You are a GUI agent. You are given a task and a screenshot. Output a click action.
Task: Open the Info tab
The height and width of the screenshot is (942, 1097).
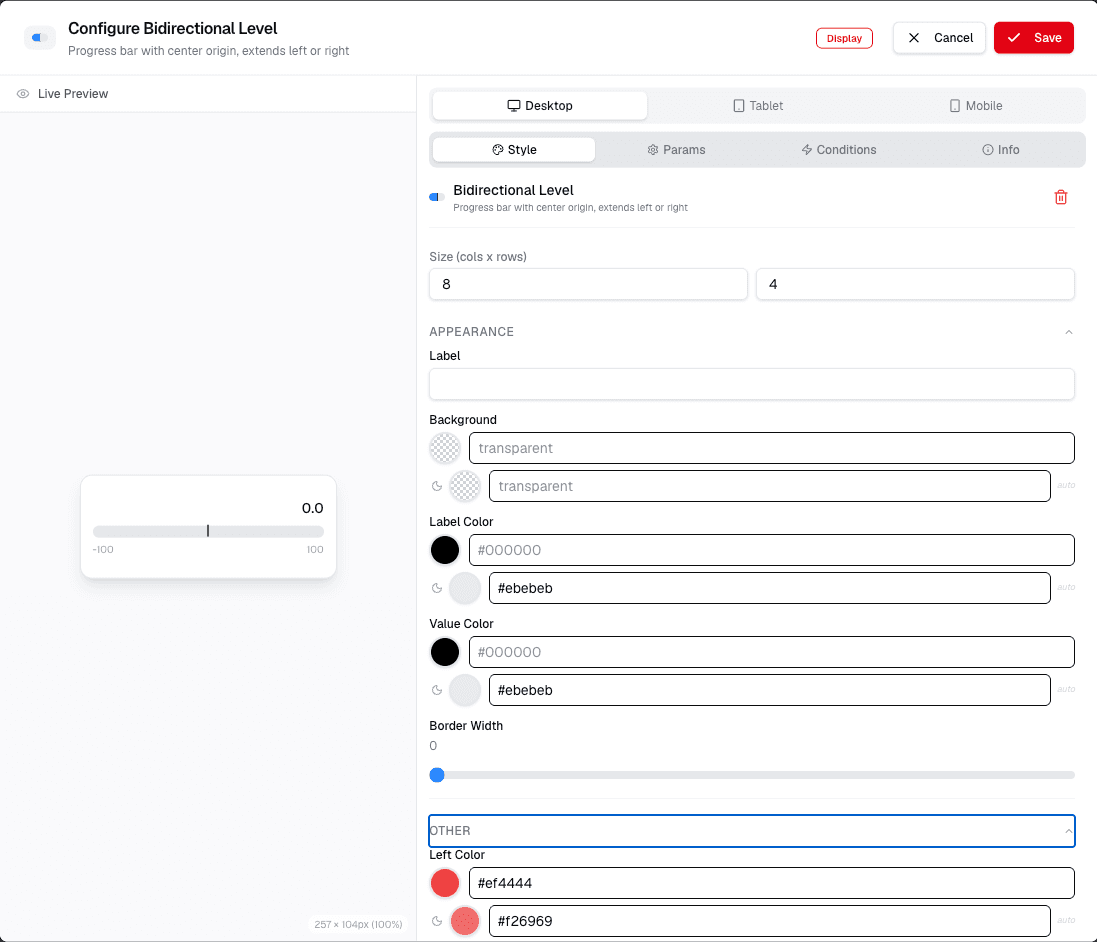[1000, 150]
